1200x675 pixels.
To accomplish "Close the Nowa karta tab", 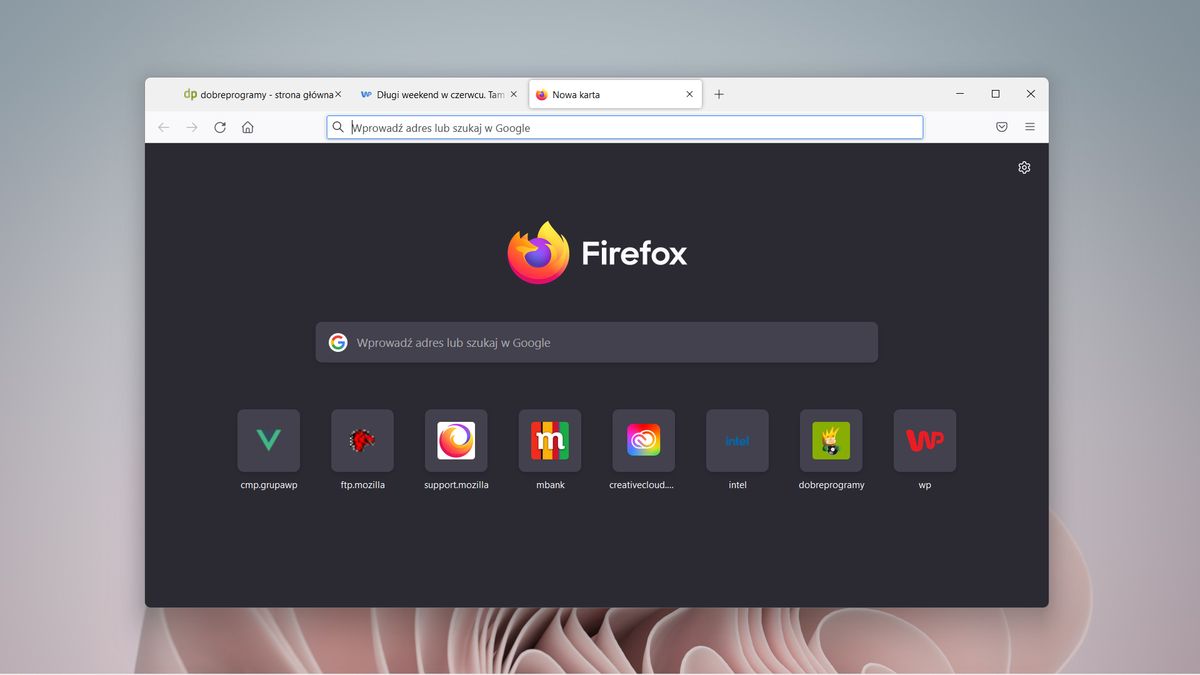I will 689,94.
